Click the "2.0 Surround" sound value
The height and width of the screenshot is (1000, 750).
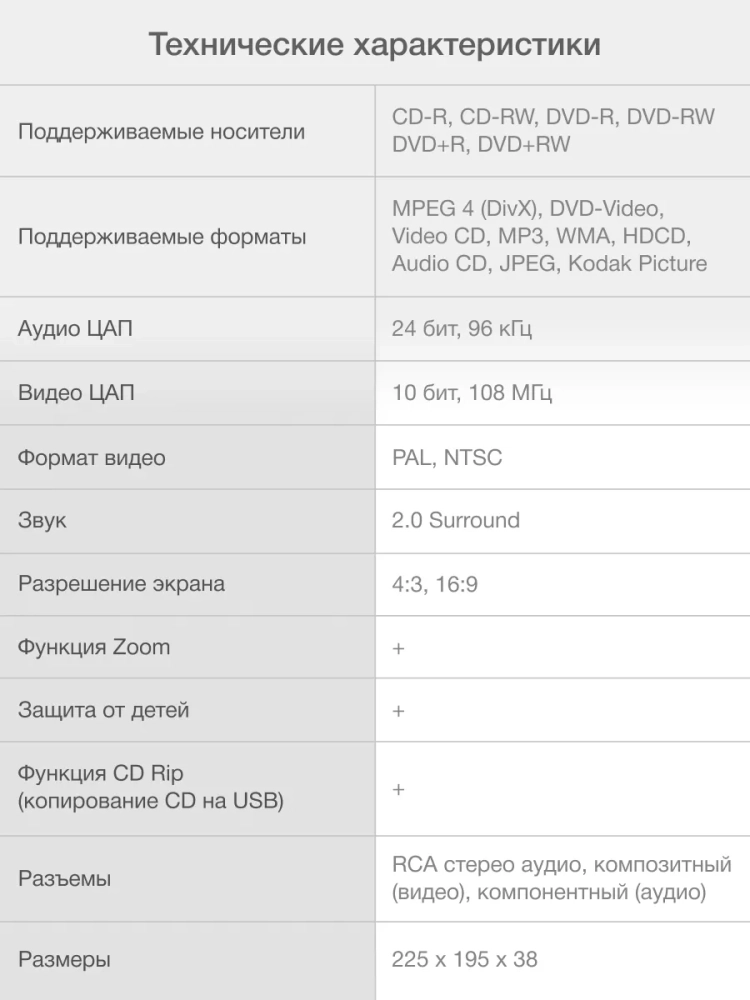[456, 520]
